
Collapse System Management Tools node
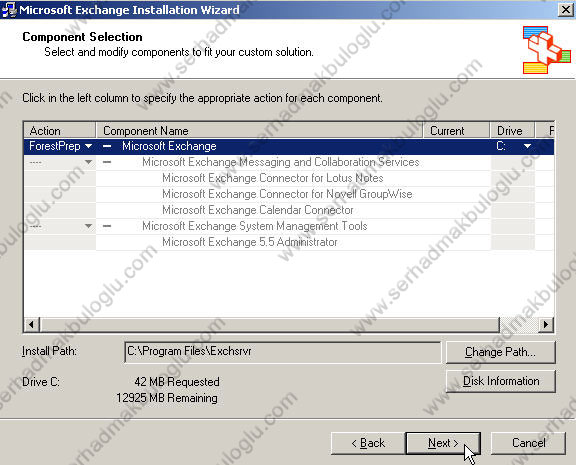pos(107,226)
